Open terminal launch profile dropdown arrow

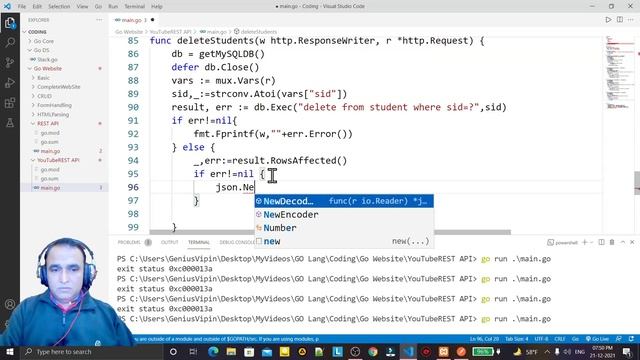(x=591, y=242)
